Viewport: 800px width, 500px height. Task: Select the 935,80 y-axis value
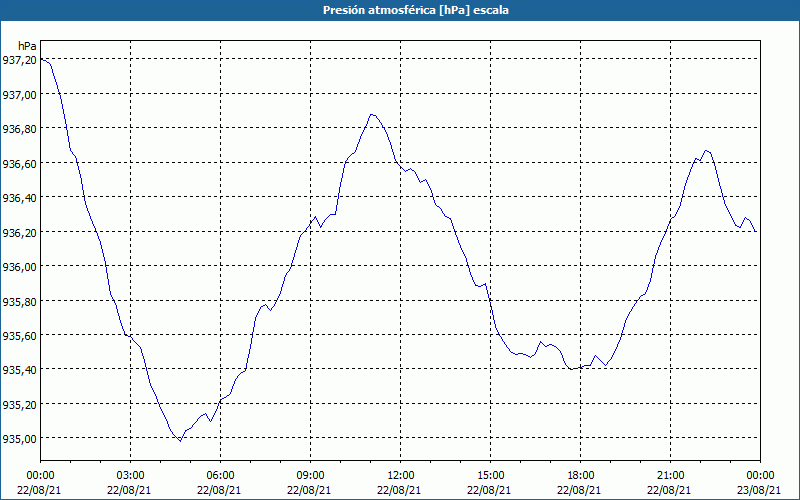(19, 302)
